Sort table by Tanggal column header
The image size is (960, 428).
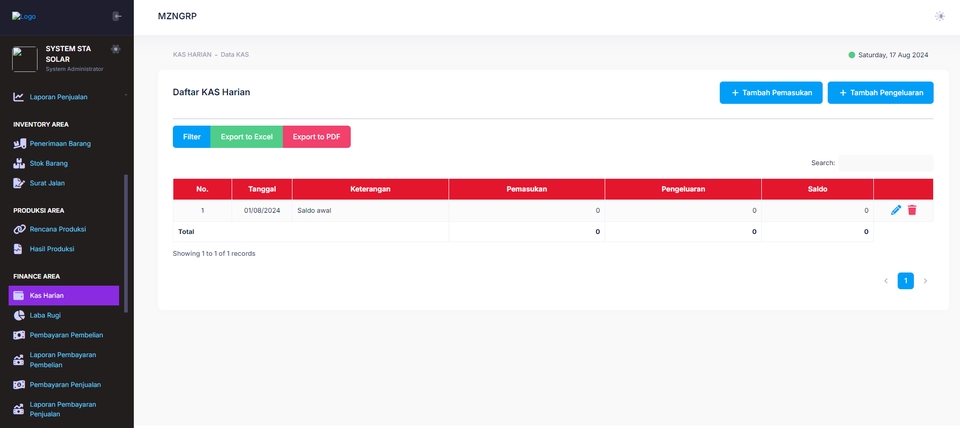tap(262, 189)
